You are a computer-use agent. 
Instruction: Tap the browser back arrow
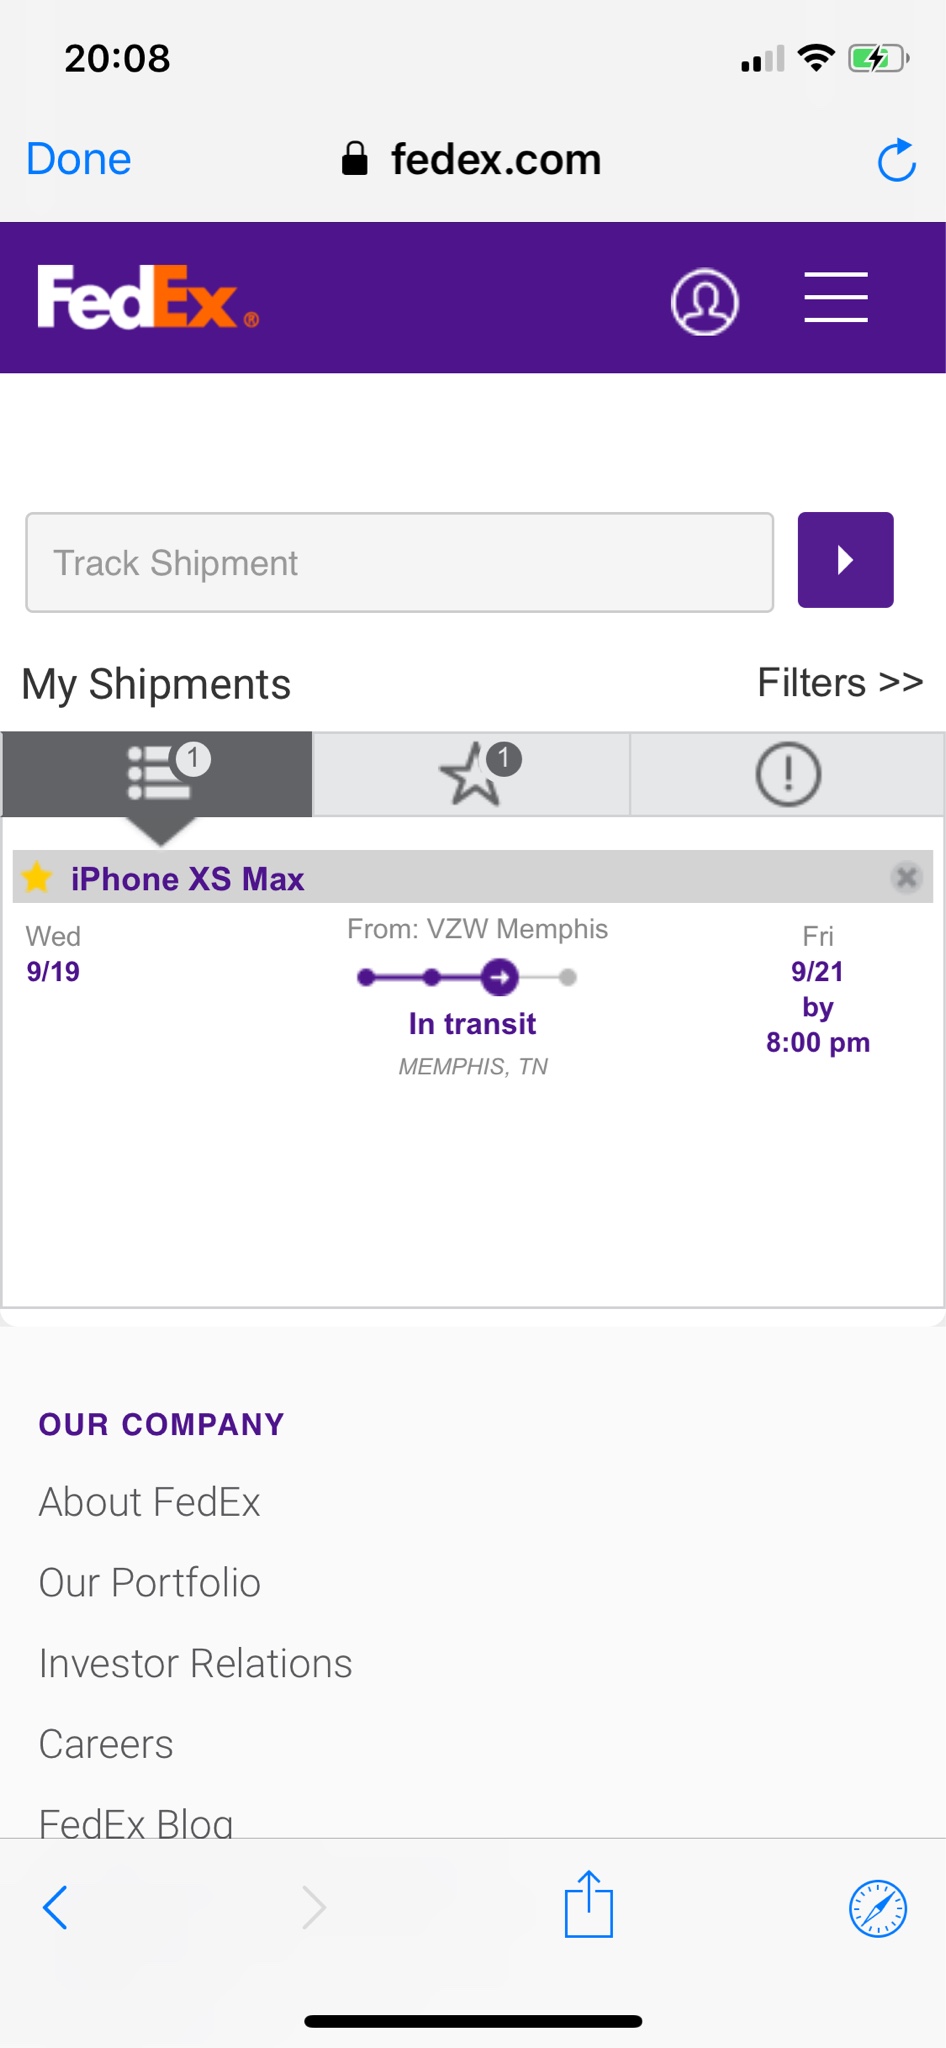pyautogui.click(x=55, y=1907)
